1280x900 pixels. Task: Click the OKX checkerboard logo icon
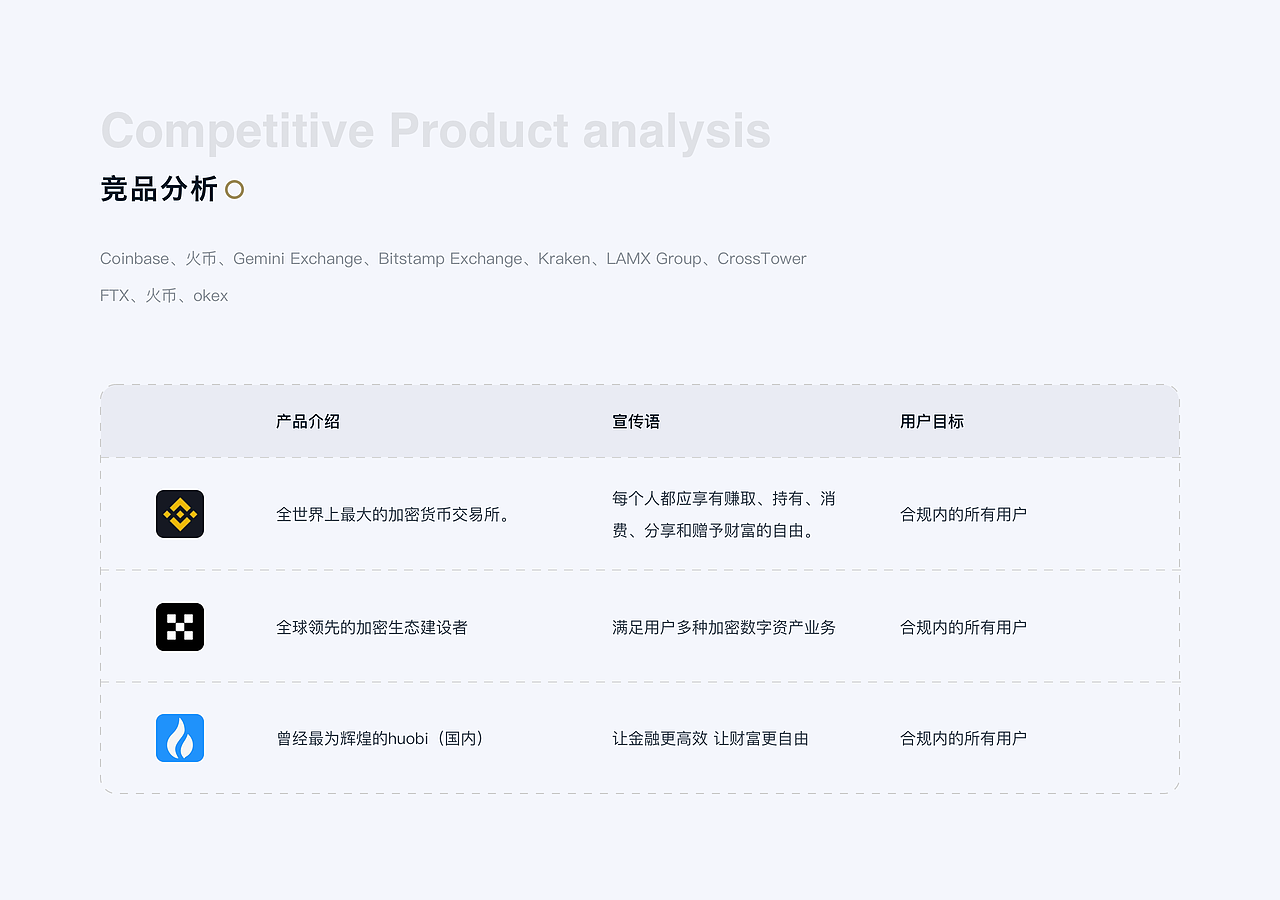tap(180, 627)
